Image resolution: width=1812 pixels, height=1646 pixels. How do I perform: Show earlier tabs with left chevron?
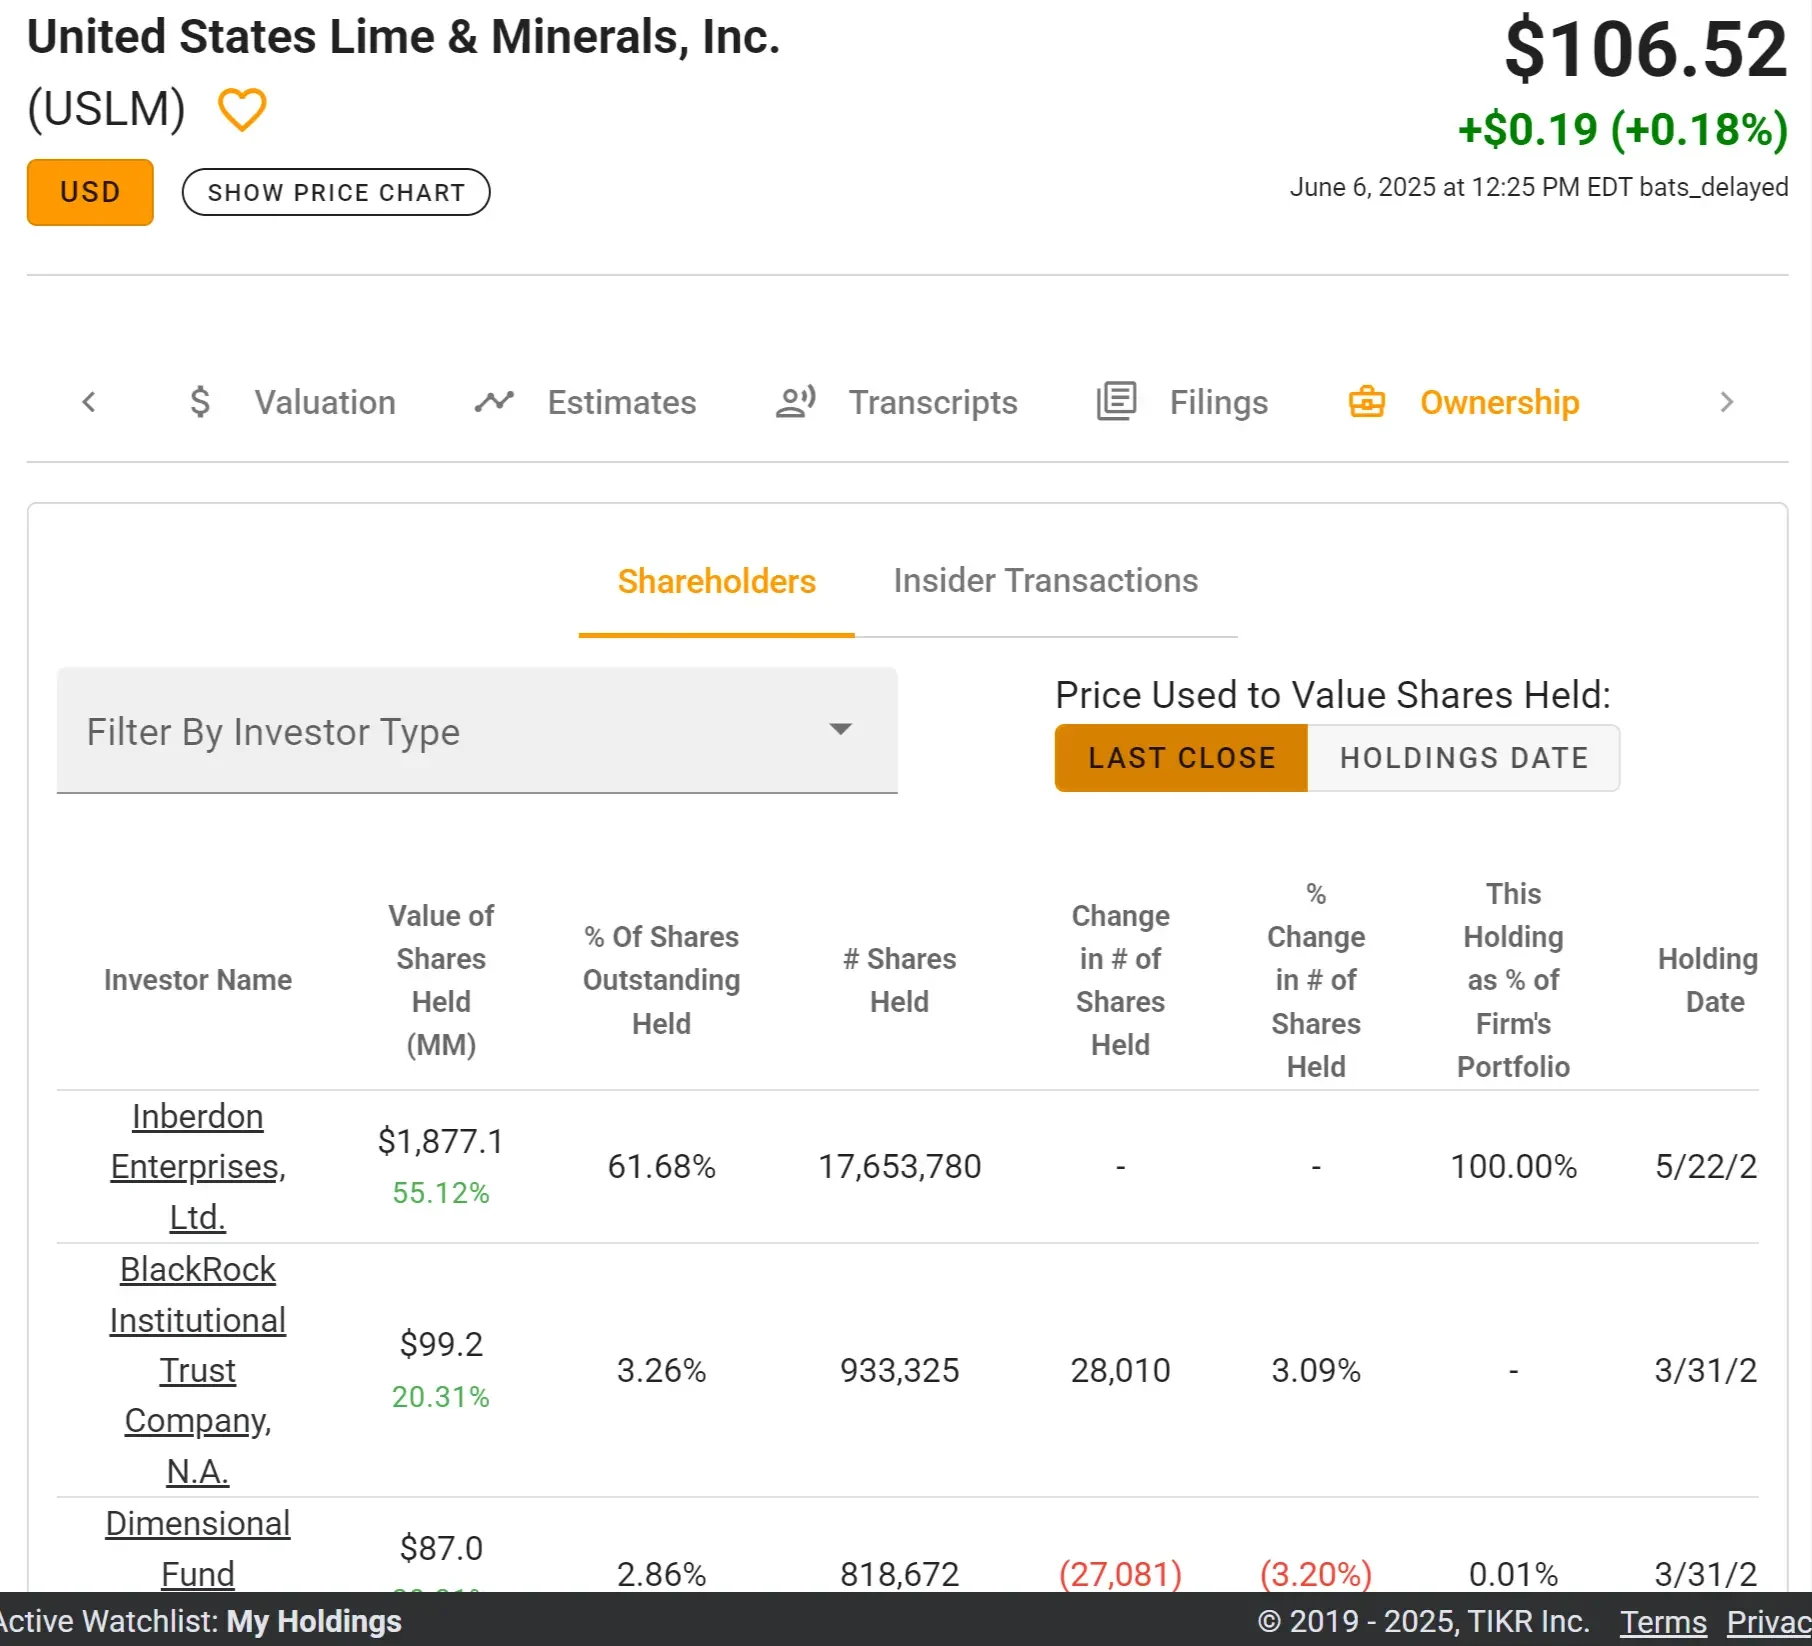pyautogui.click(x=89, y=402)
